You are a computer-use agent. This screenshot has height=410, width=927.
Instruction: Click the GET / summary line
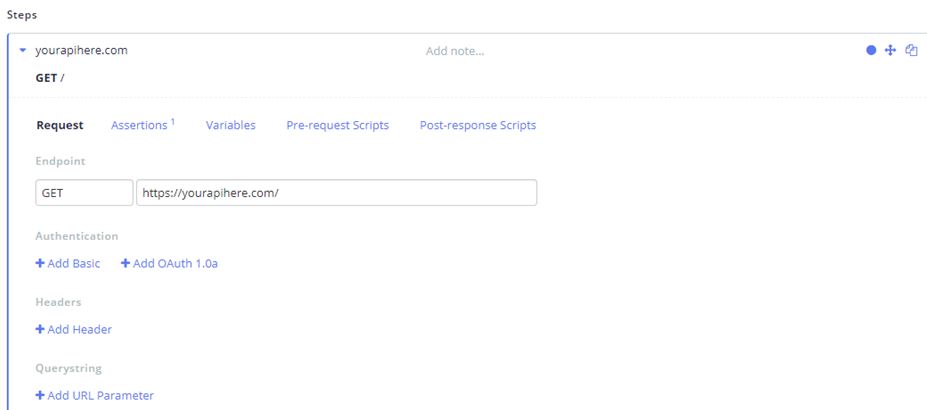[x=50, y=78]
